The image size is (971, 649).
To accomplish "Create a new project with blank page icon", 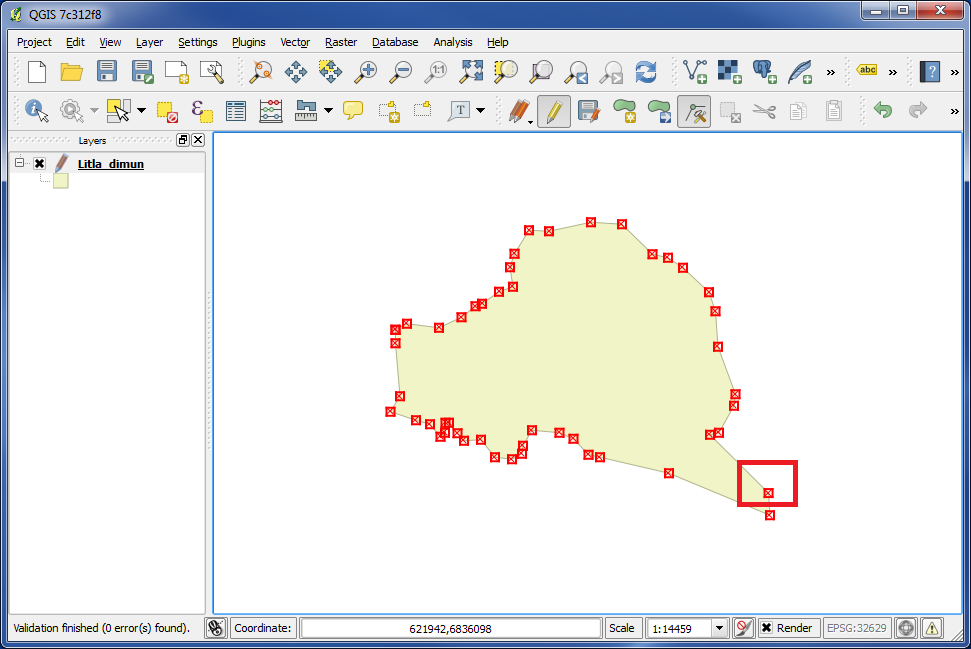I will [37, 72].
